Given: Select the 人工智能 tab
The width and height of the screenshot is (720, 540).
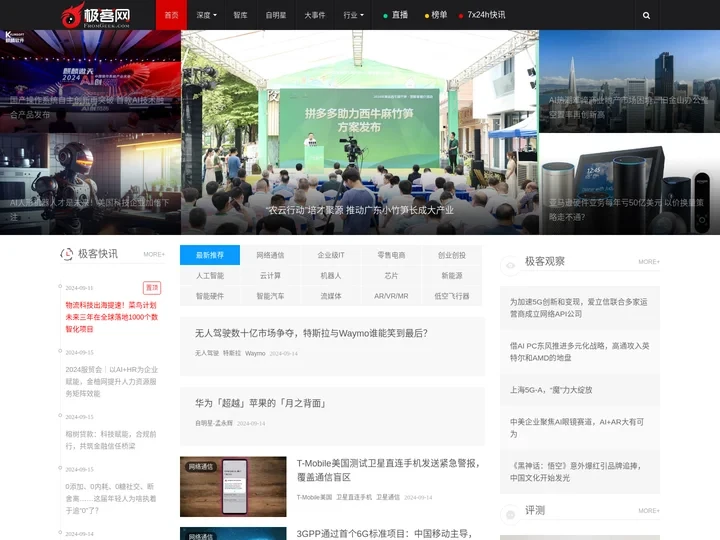Looking at the screenshot, I should point(210,276).
